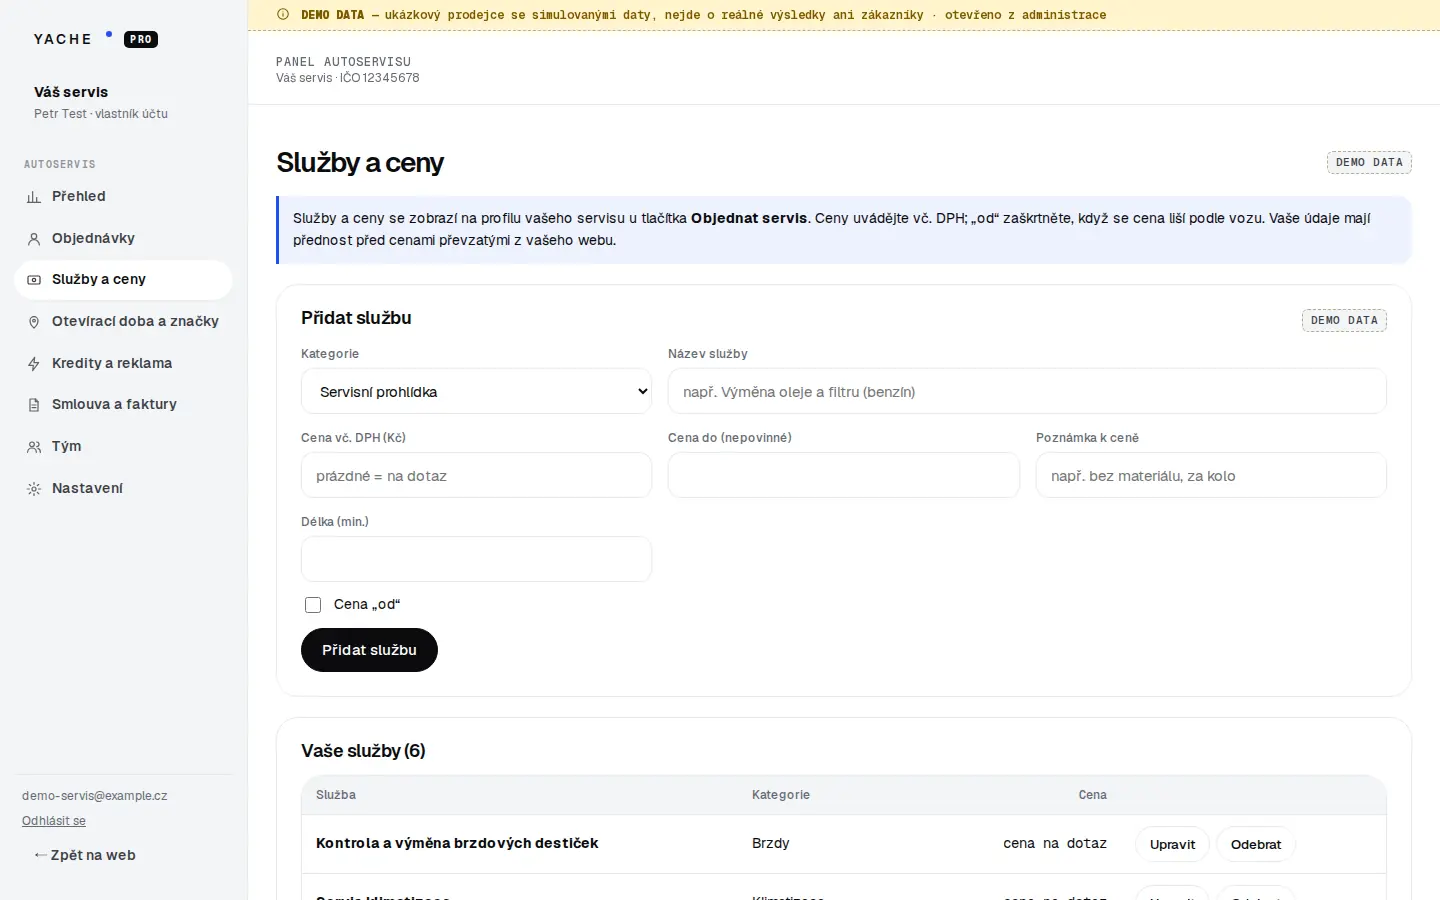The width and height of the screenshot is (1440, 900).
Task: Click the Poznámka k ceně field
Action: [1211, 475]
